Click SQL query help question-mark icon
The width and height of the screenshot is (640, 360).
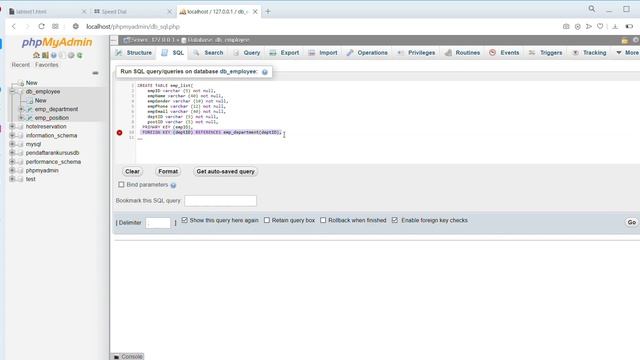pyautogui.click(x=265, y=72)
